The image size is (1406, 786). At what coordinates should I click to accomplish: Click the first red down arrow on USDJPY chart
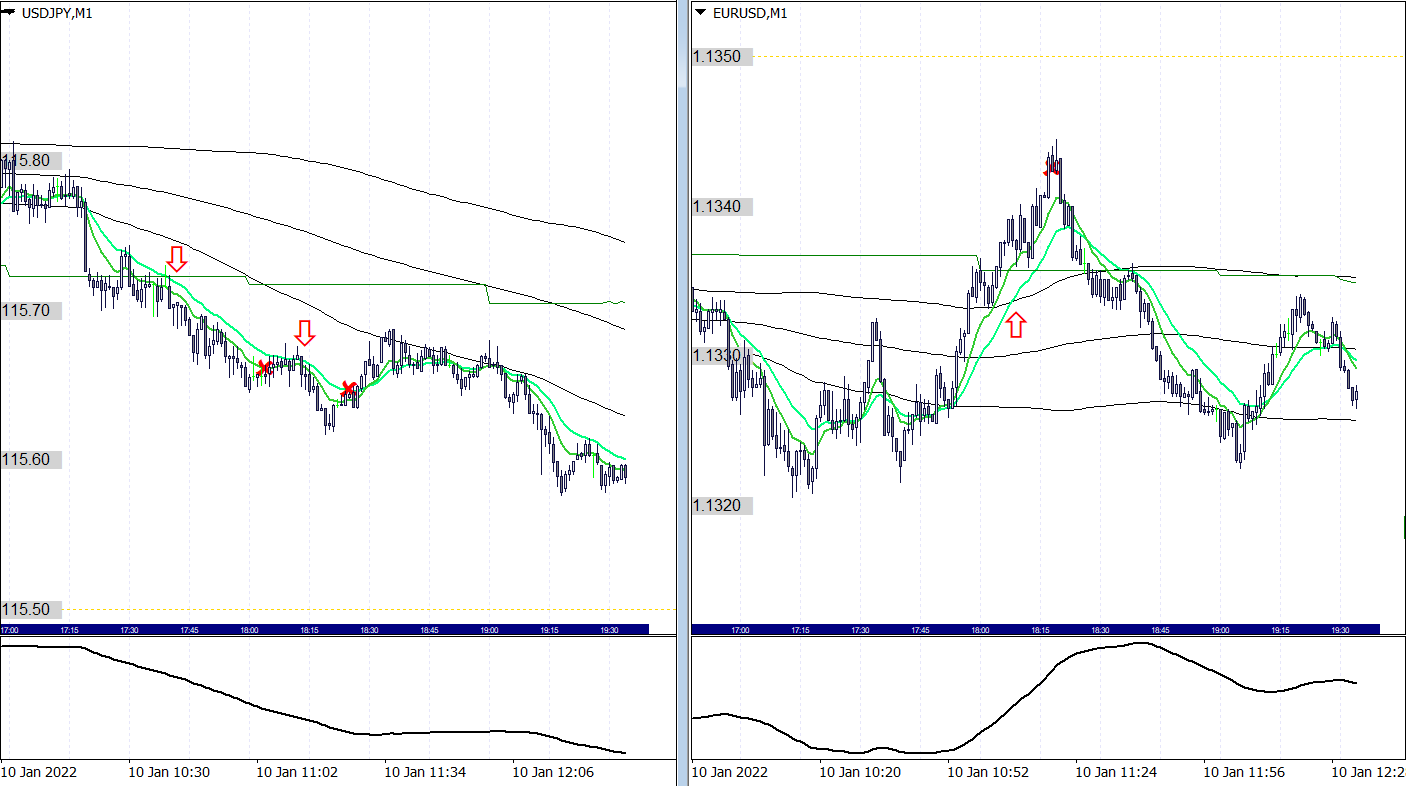tap(176, 259)
